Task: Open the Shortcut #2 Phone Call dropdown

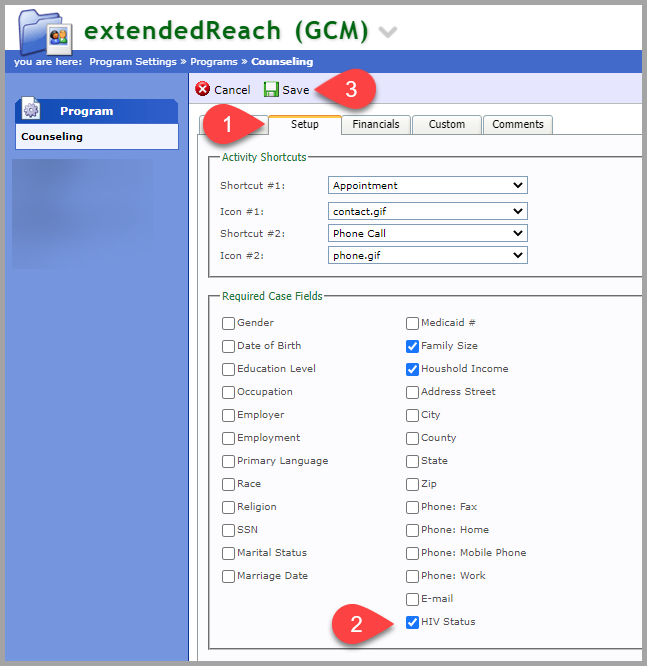Action: (427, 233)
